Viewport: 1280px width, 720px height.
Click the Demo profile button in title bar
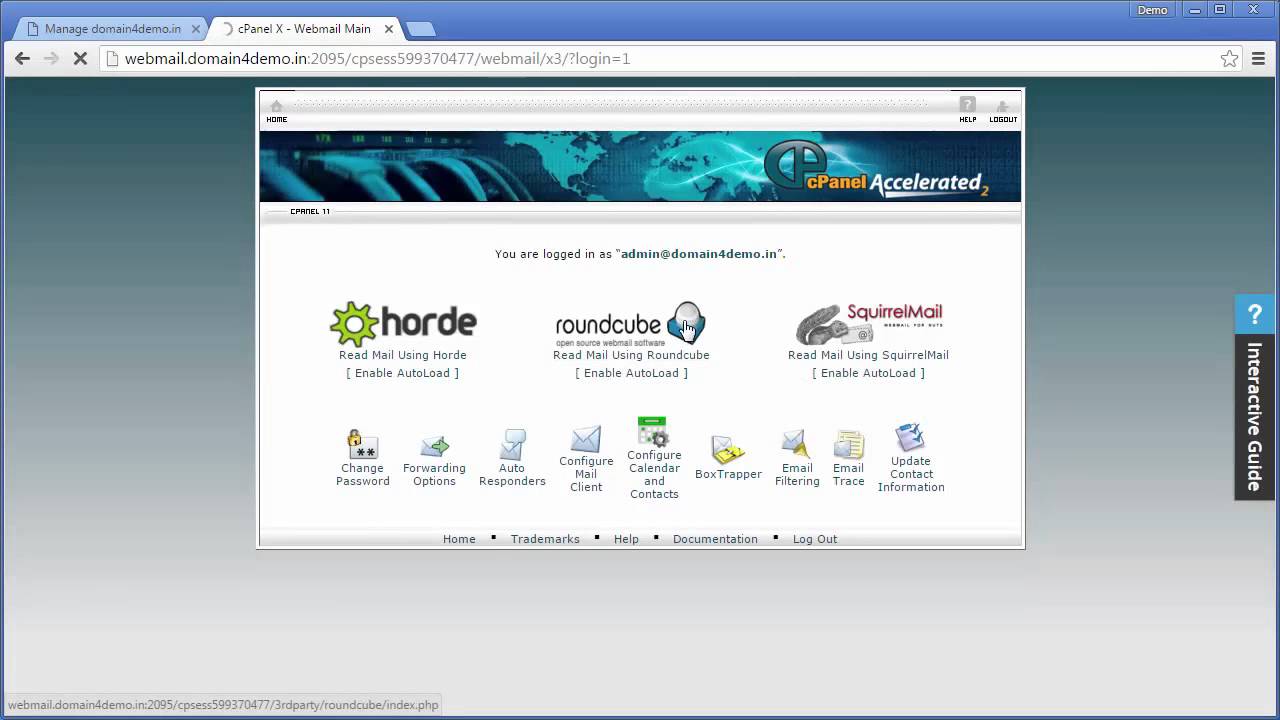1152,10
